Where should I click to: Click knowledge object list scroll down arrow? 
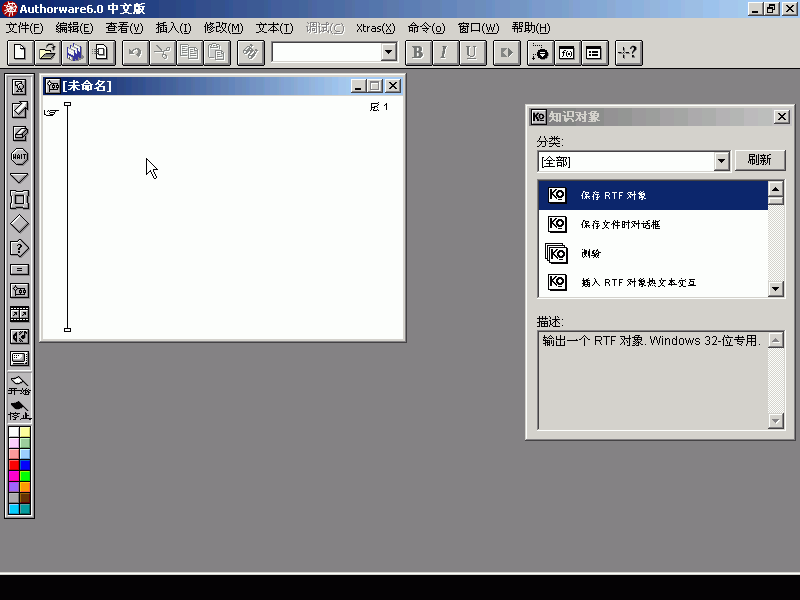(776, 289)
